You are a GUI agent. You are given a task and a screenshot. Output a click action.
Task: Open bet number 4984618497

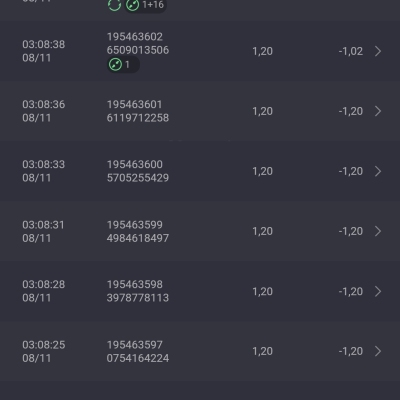point(138,238)
